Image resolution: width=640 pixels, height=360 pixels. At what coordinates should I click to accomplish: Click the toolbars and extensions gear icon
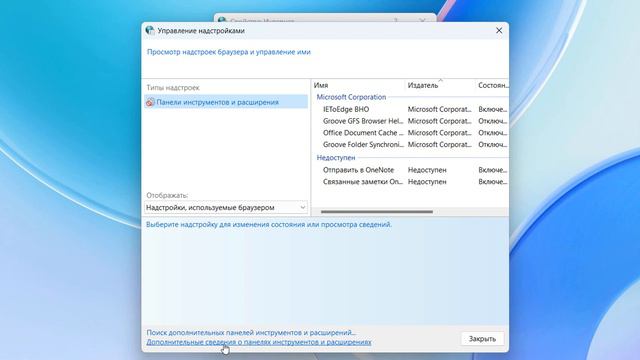click(150, 102)
